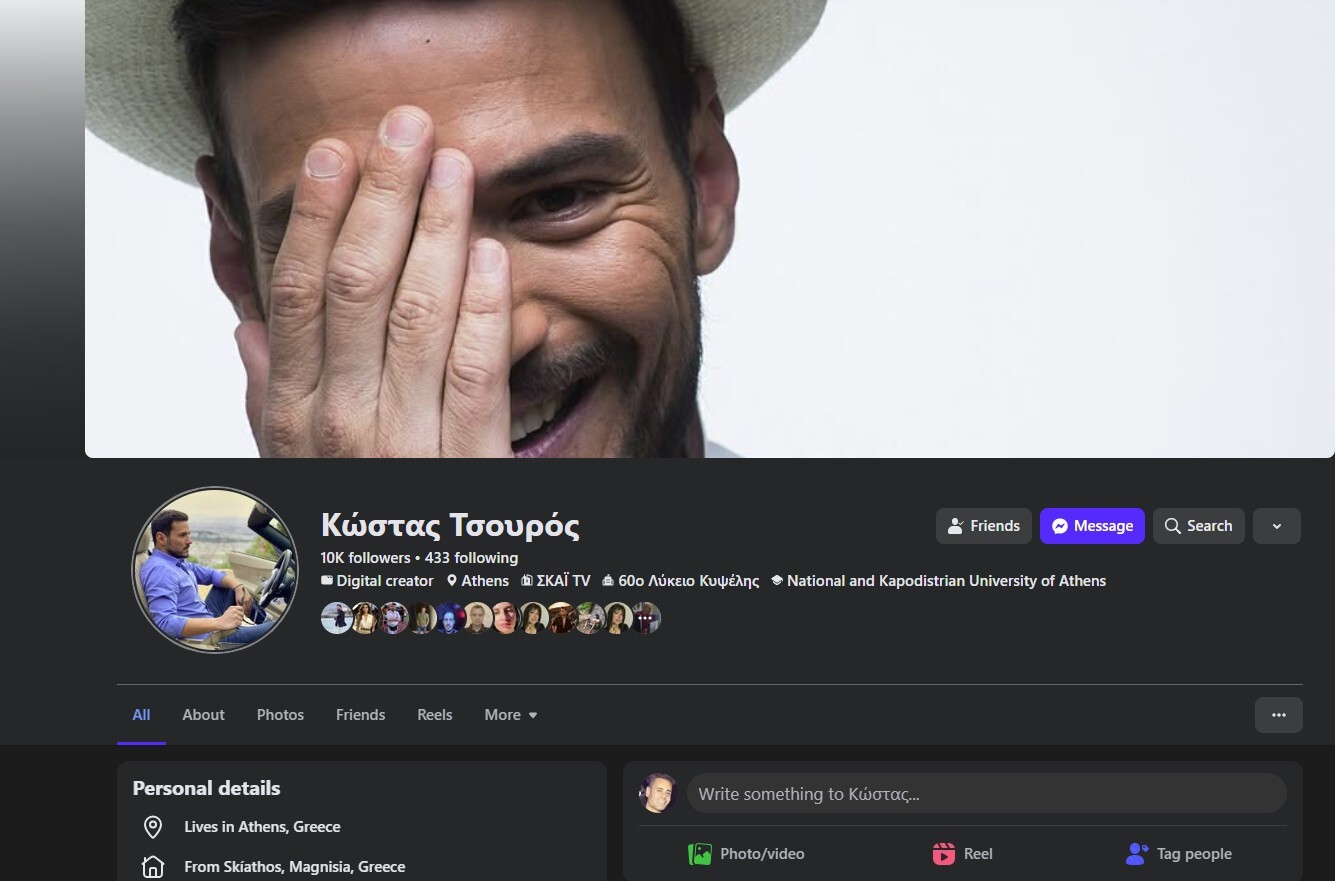Open the ΣΚΑΪ TV workplace link

tap(563, 581)
